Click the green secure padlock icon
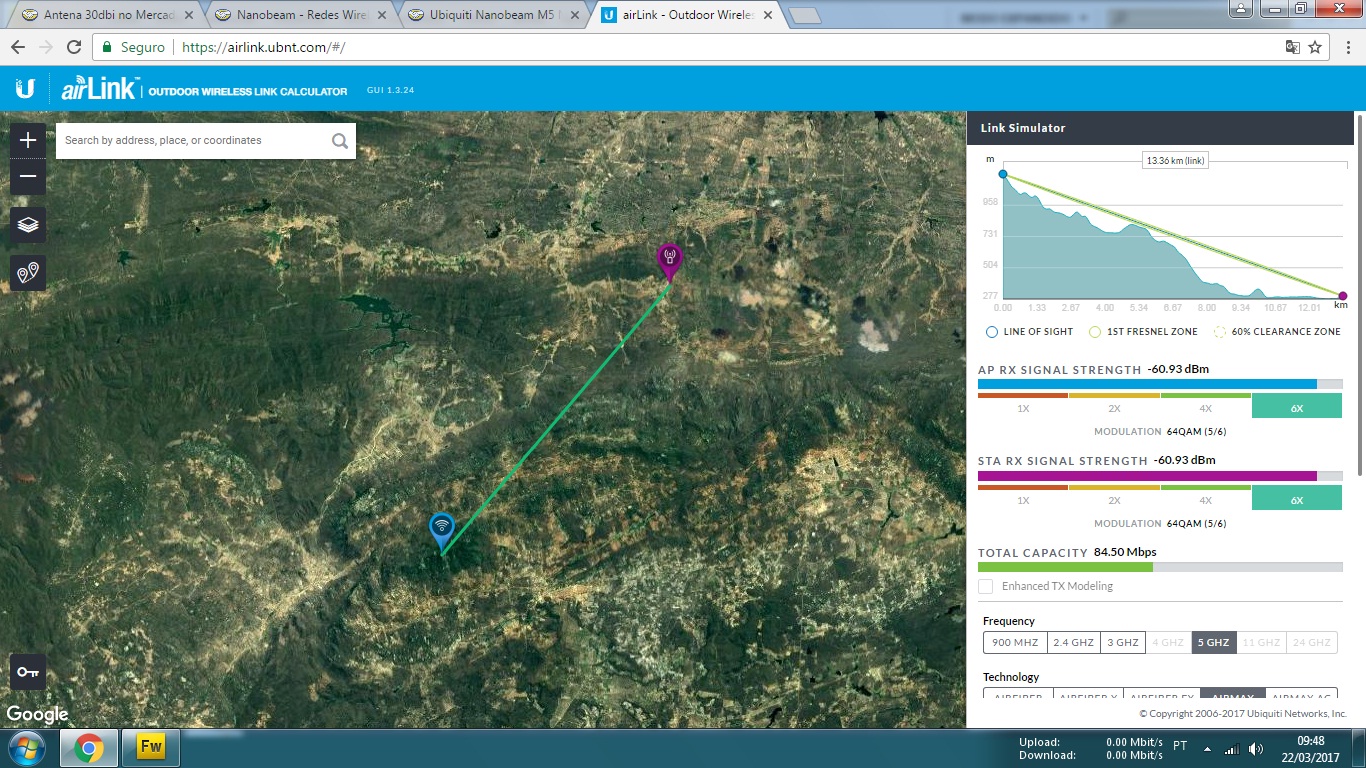The image size is (1366, 768). point(107,47)
